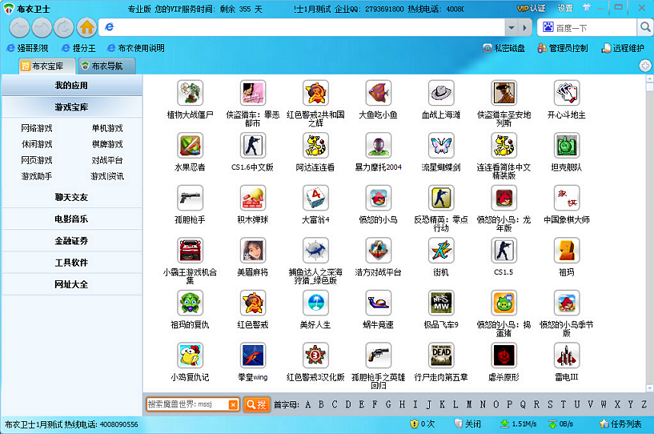Viewport: 654px width, 434px height.
Task: Filter games by letter Z
Action: [x=644, y=404]
